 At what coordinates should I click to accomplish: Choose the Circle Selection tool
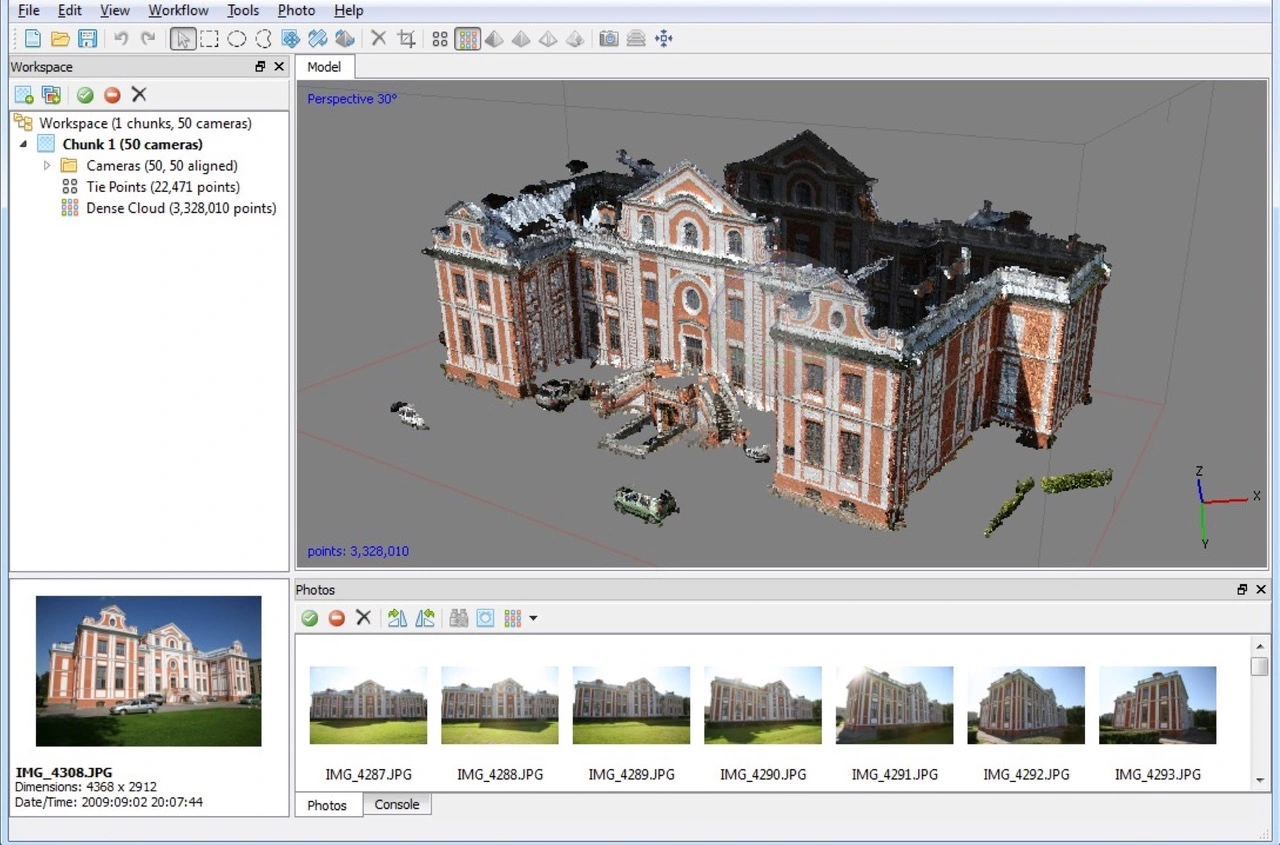(237, 39)
